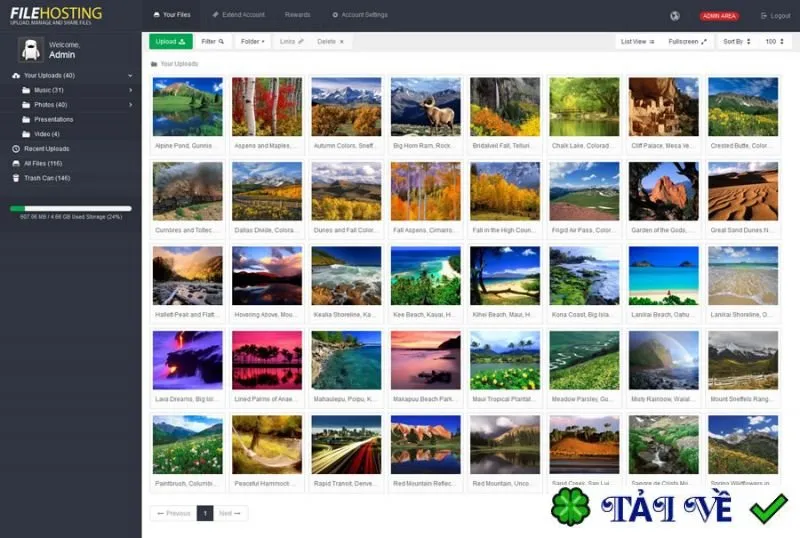800x538 pixels.
Task: Click the Next pagination button
Action: coord(230,513)
